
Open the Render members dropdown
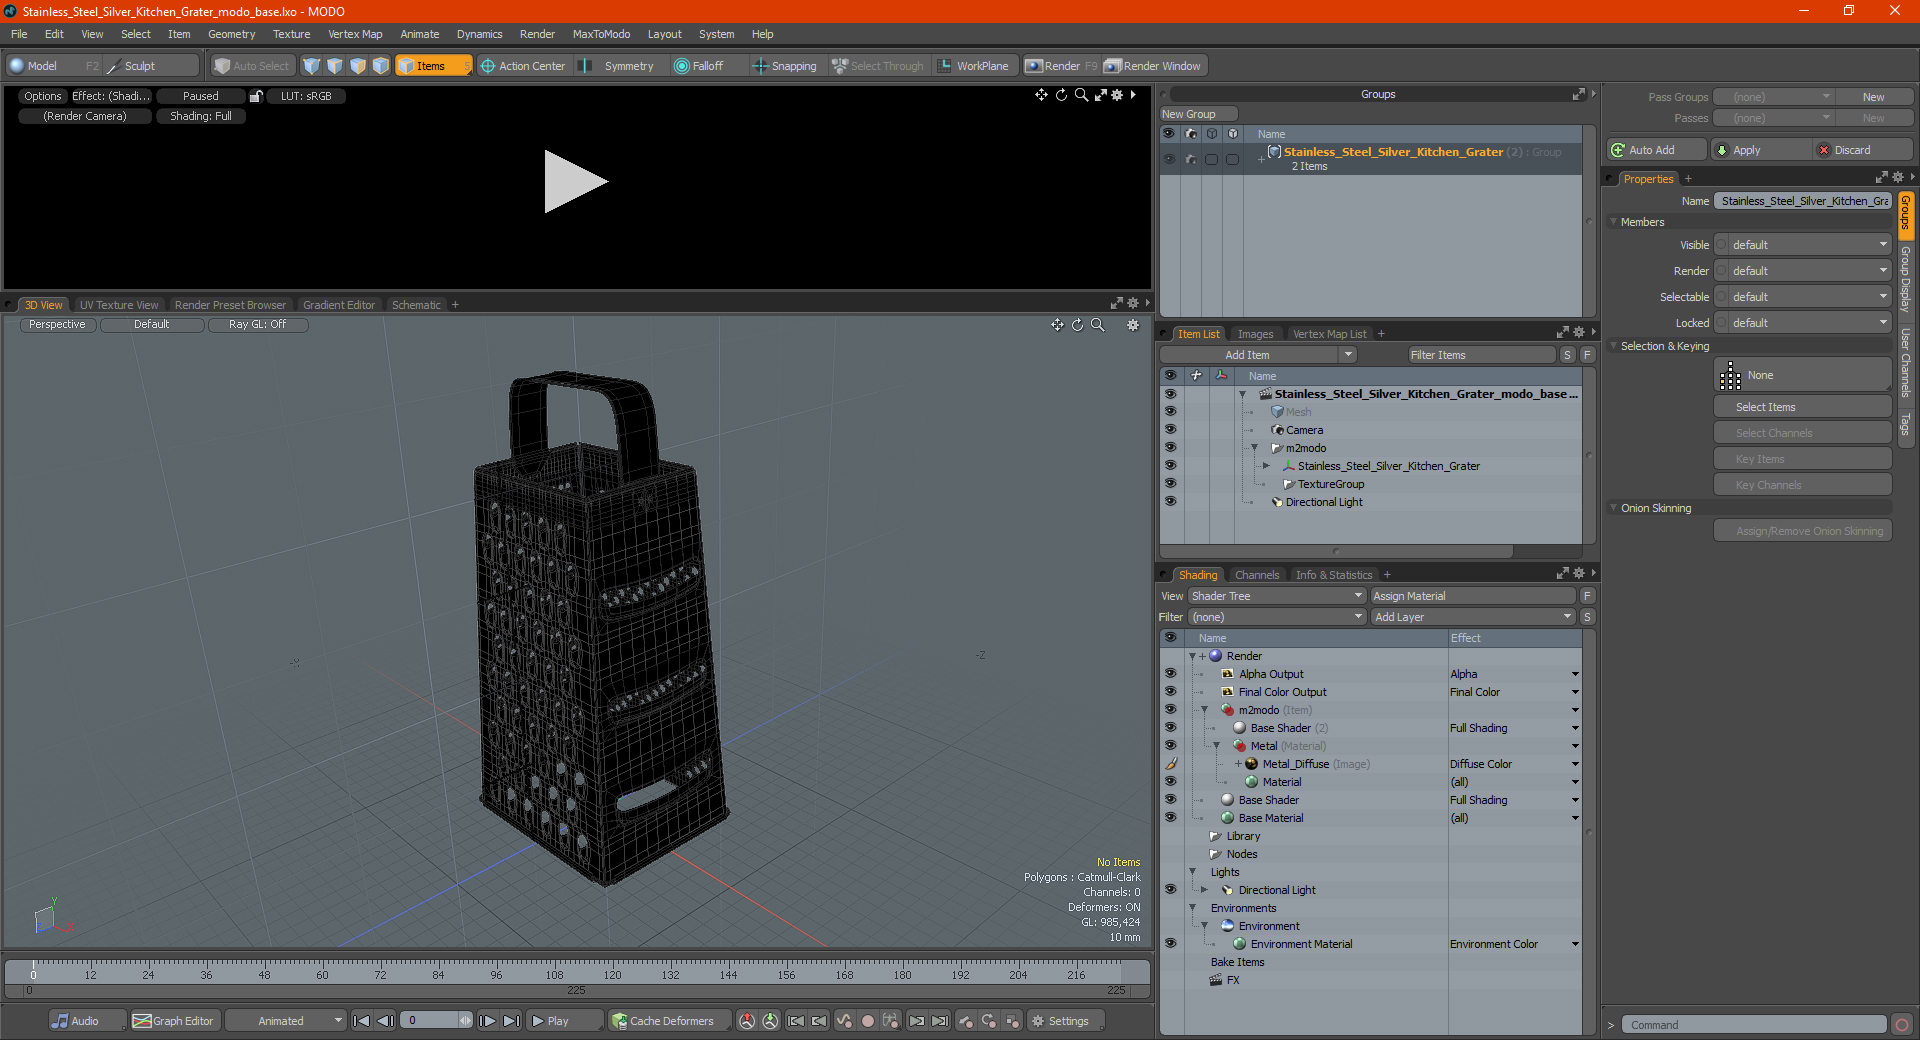click(1803, 271)
